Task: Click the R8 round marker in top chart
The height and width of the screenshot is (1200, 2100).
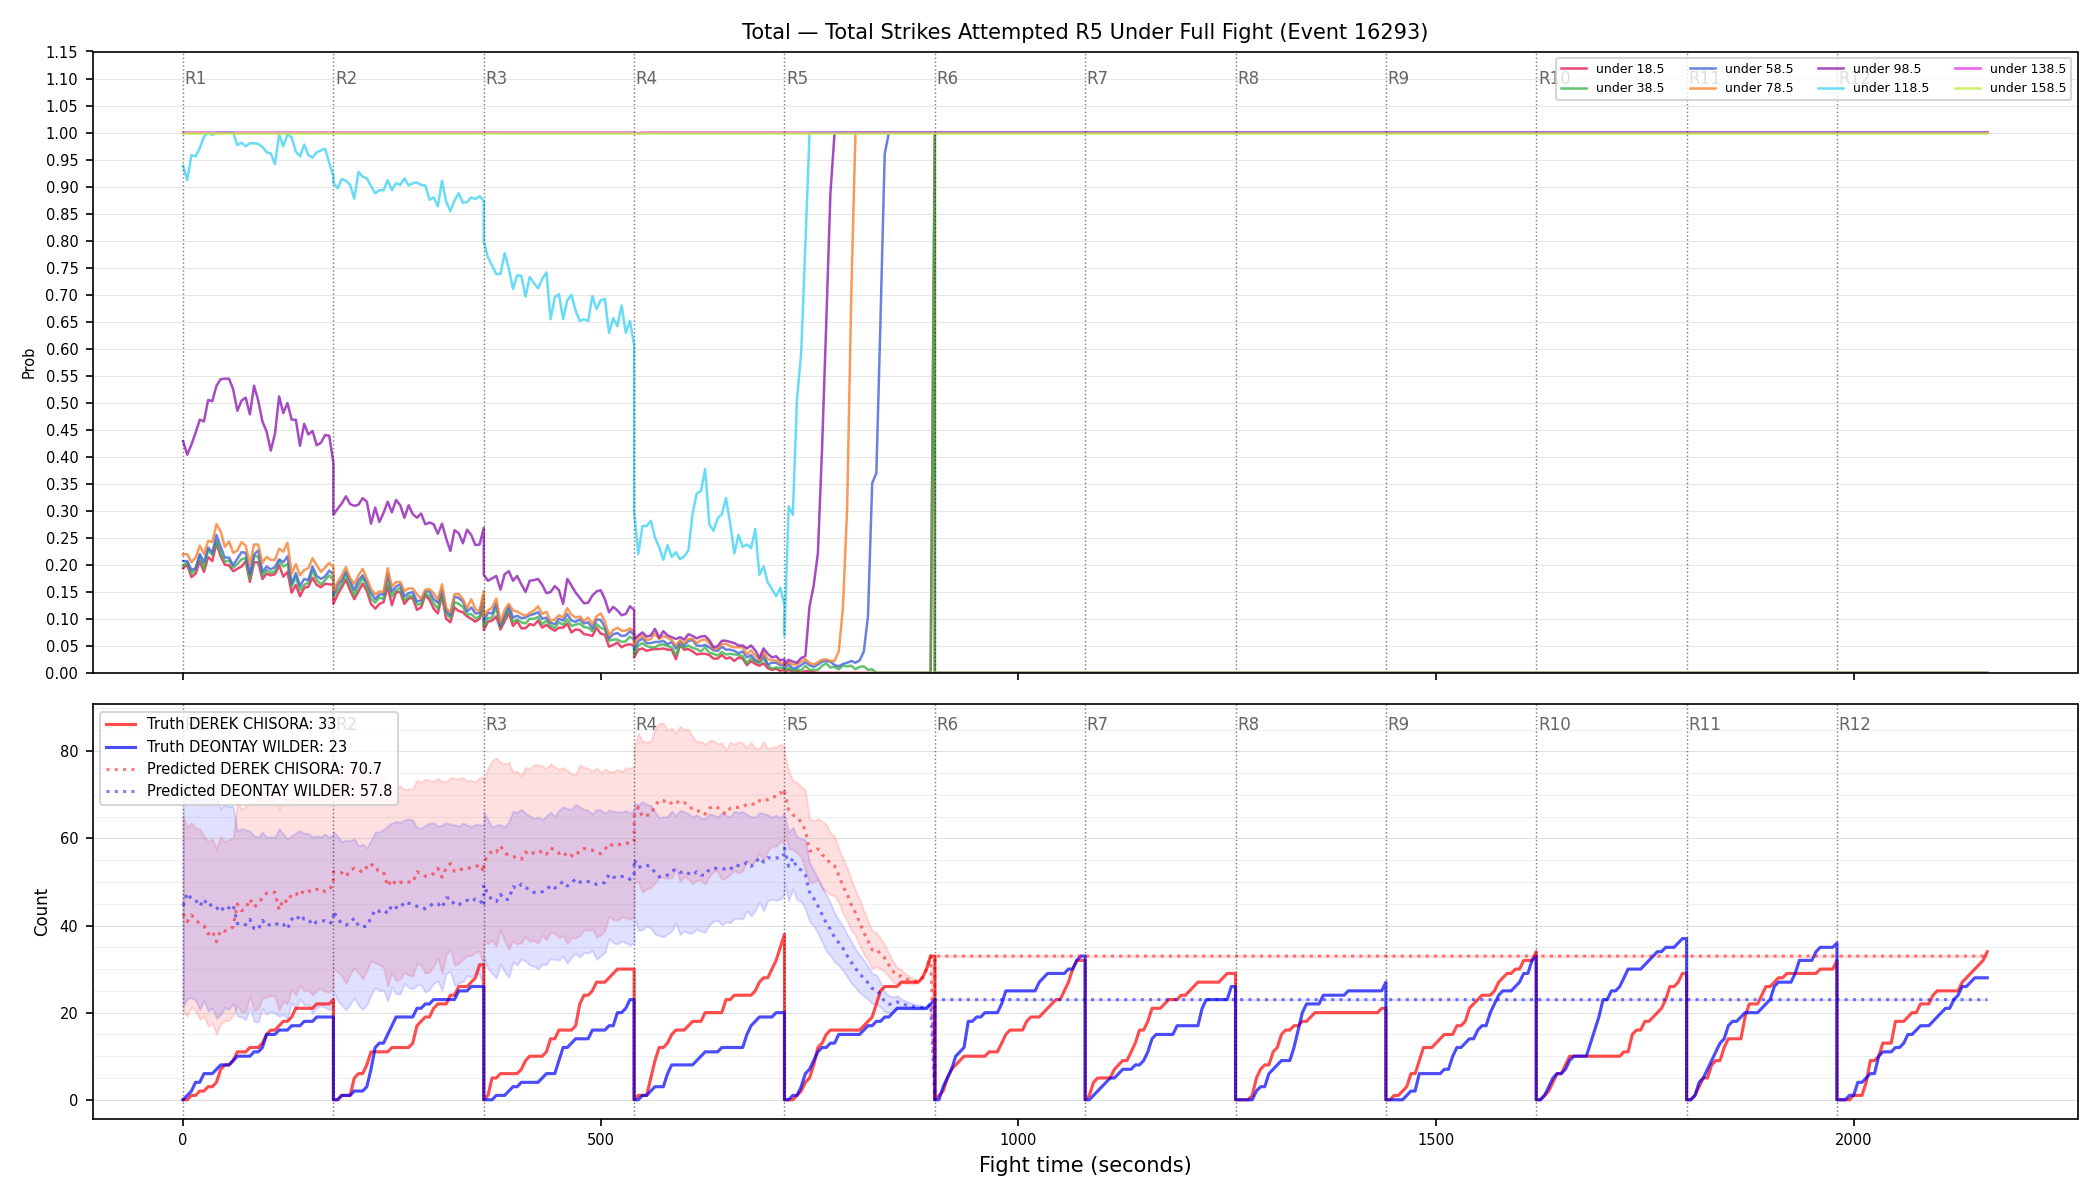Action: pyautogui.click(x=1248, y=78)
